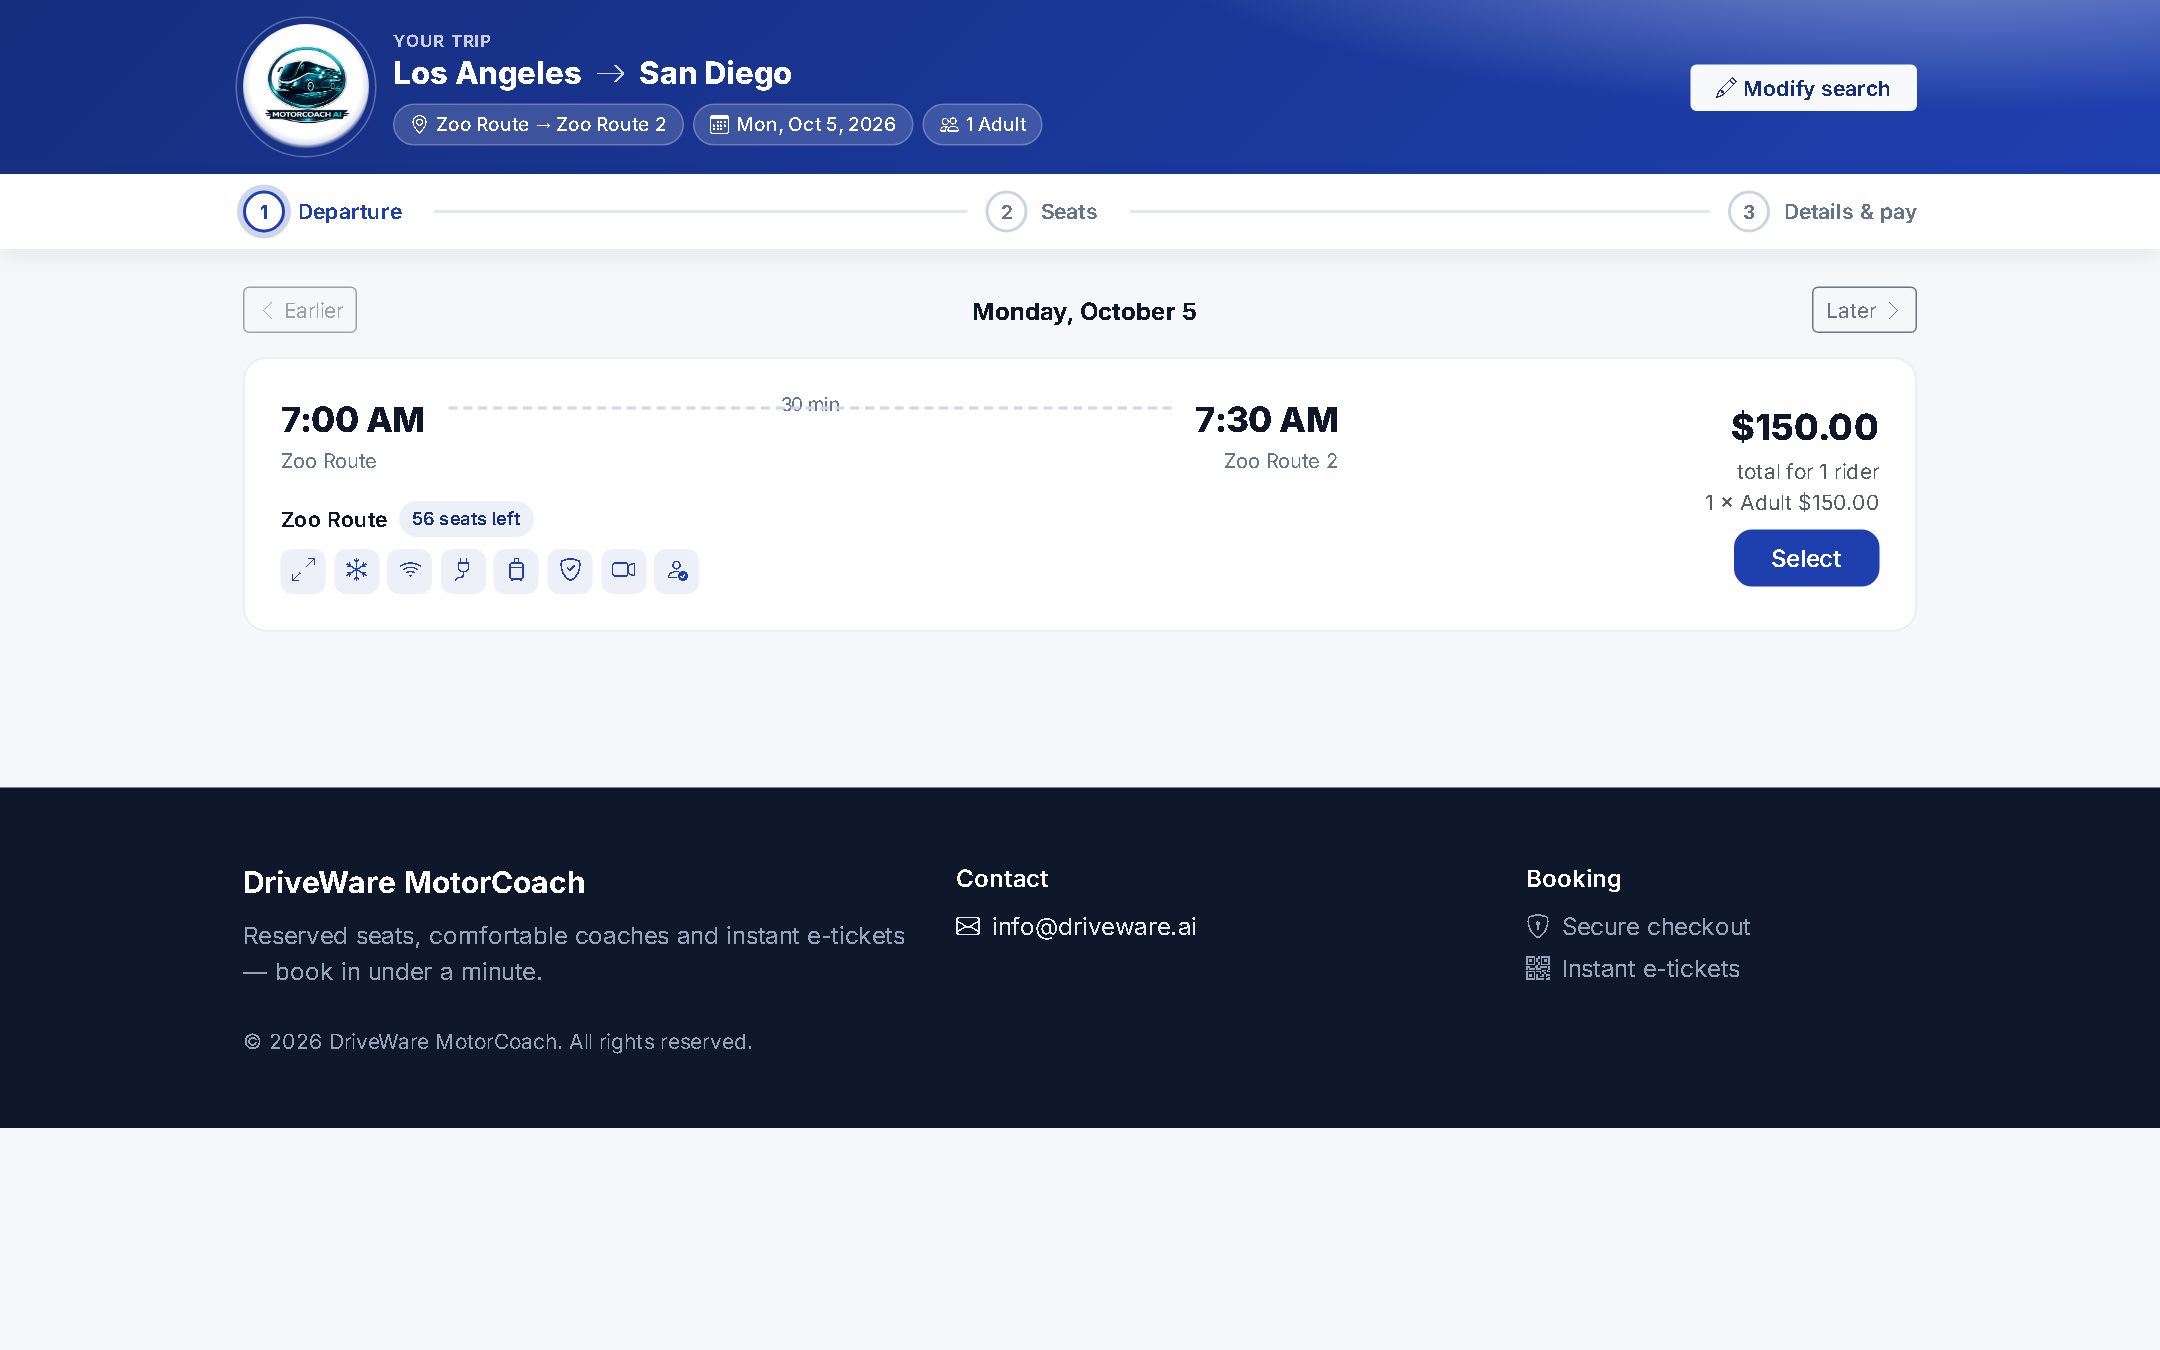Click the Secure checkout footer text
This screenshot has width=2160, height=1350.
tap(1656, 926)
